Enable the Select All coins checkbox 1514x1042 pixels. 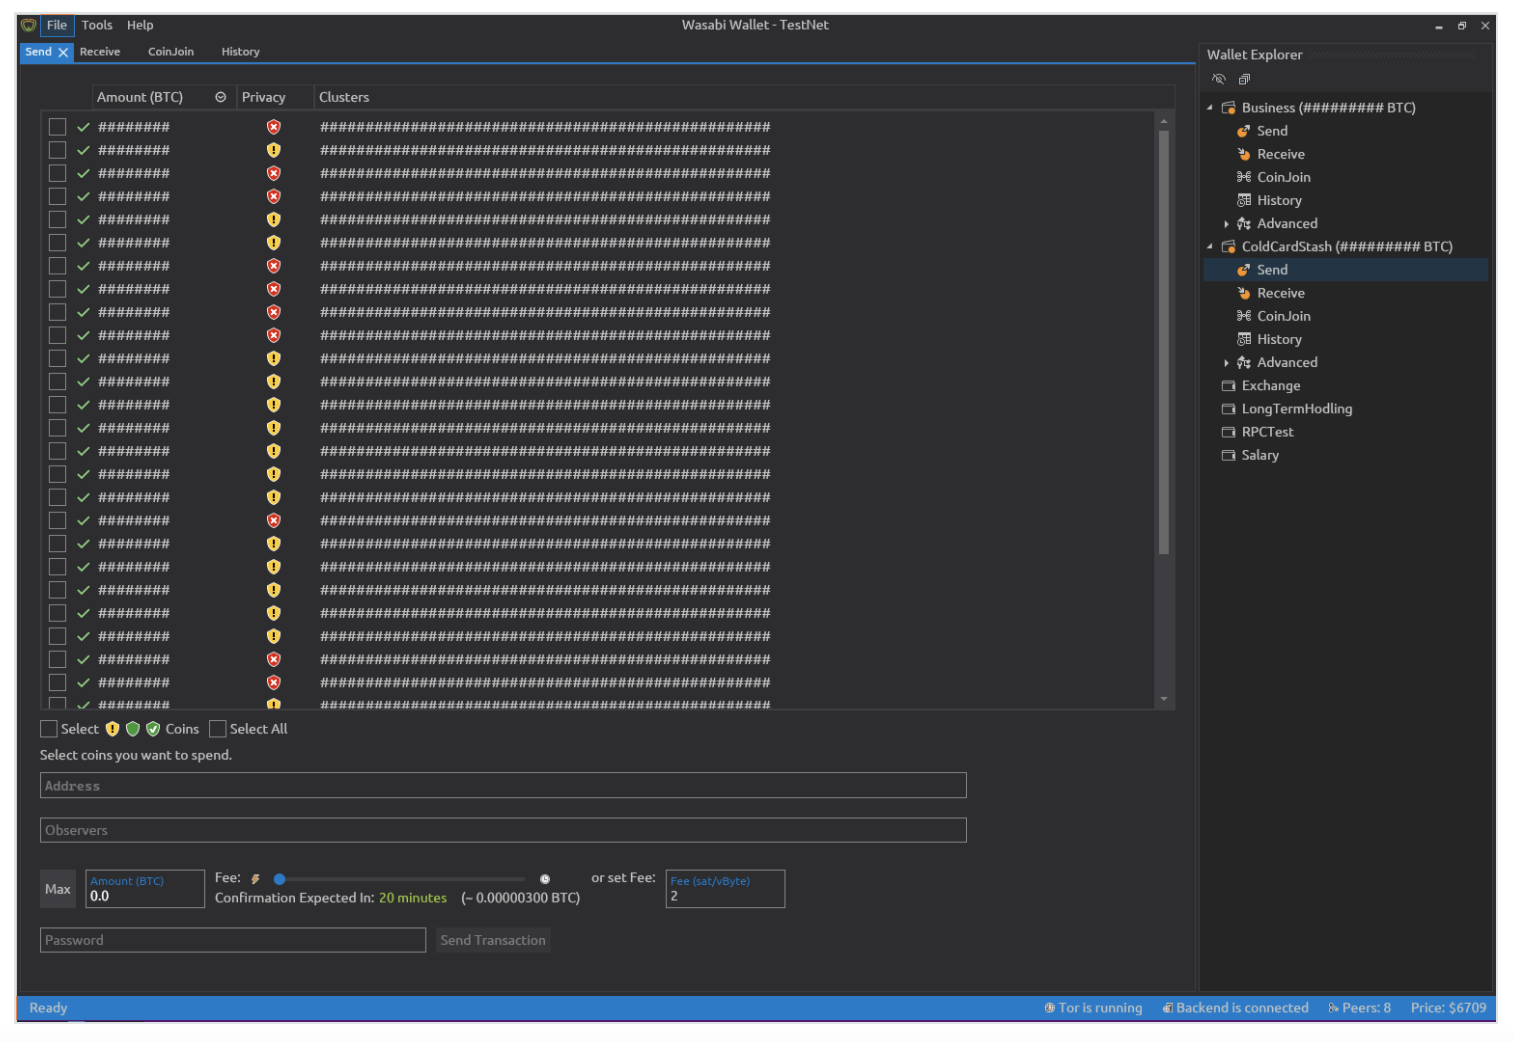218,728
